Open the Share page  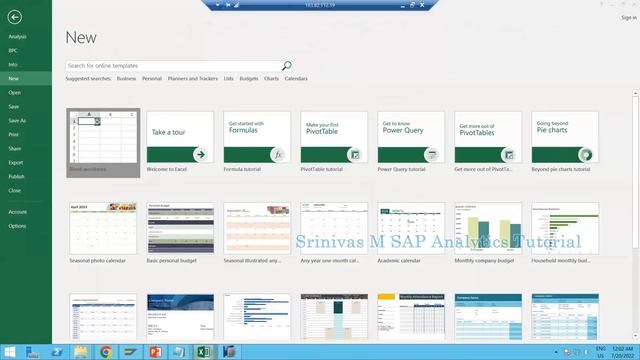14,149
